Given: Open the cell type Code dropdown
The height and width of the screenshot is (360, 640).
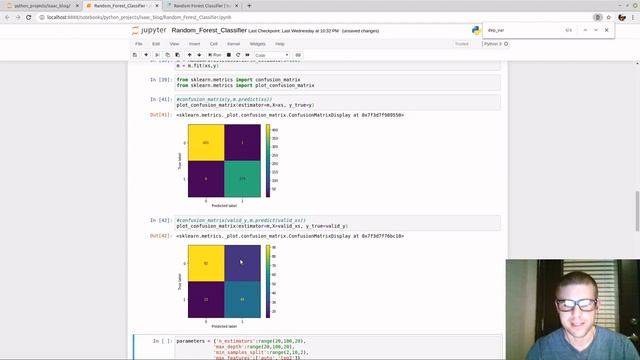Looking at the screenshot, I should tap(271, 55).
